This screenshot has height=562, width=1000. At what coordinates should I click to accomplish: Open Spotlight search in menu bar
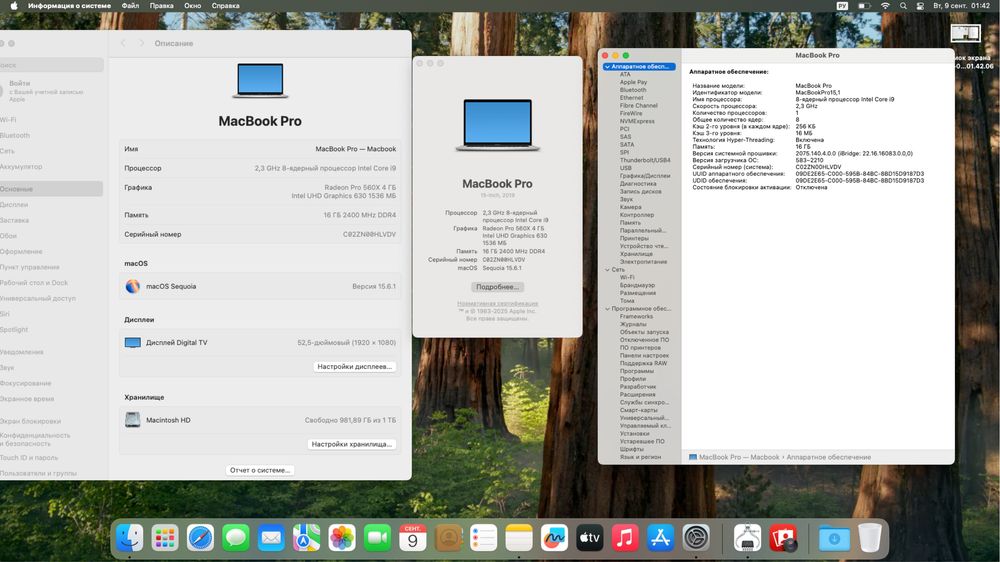(x=903, y=6)
